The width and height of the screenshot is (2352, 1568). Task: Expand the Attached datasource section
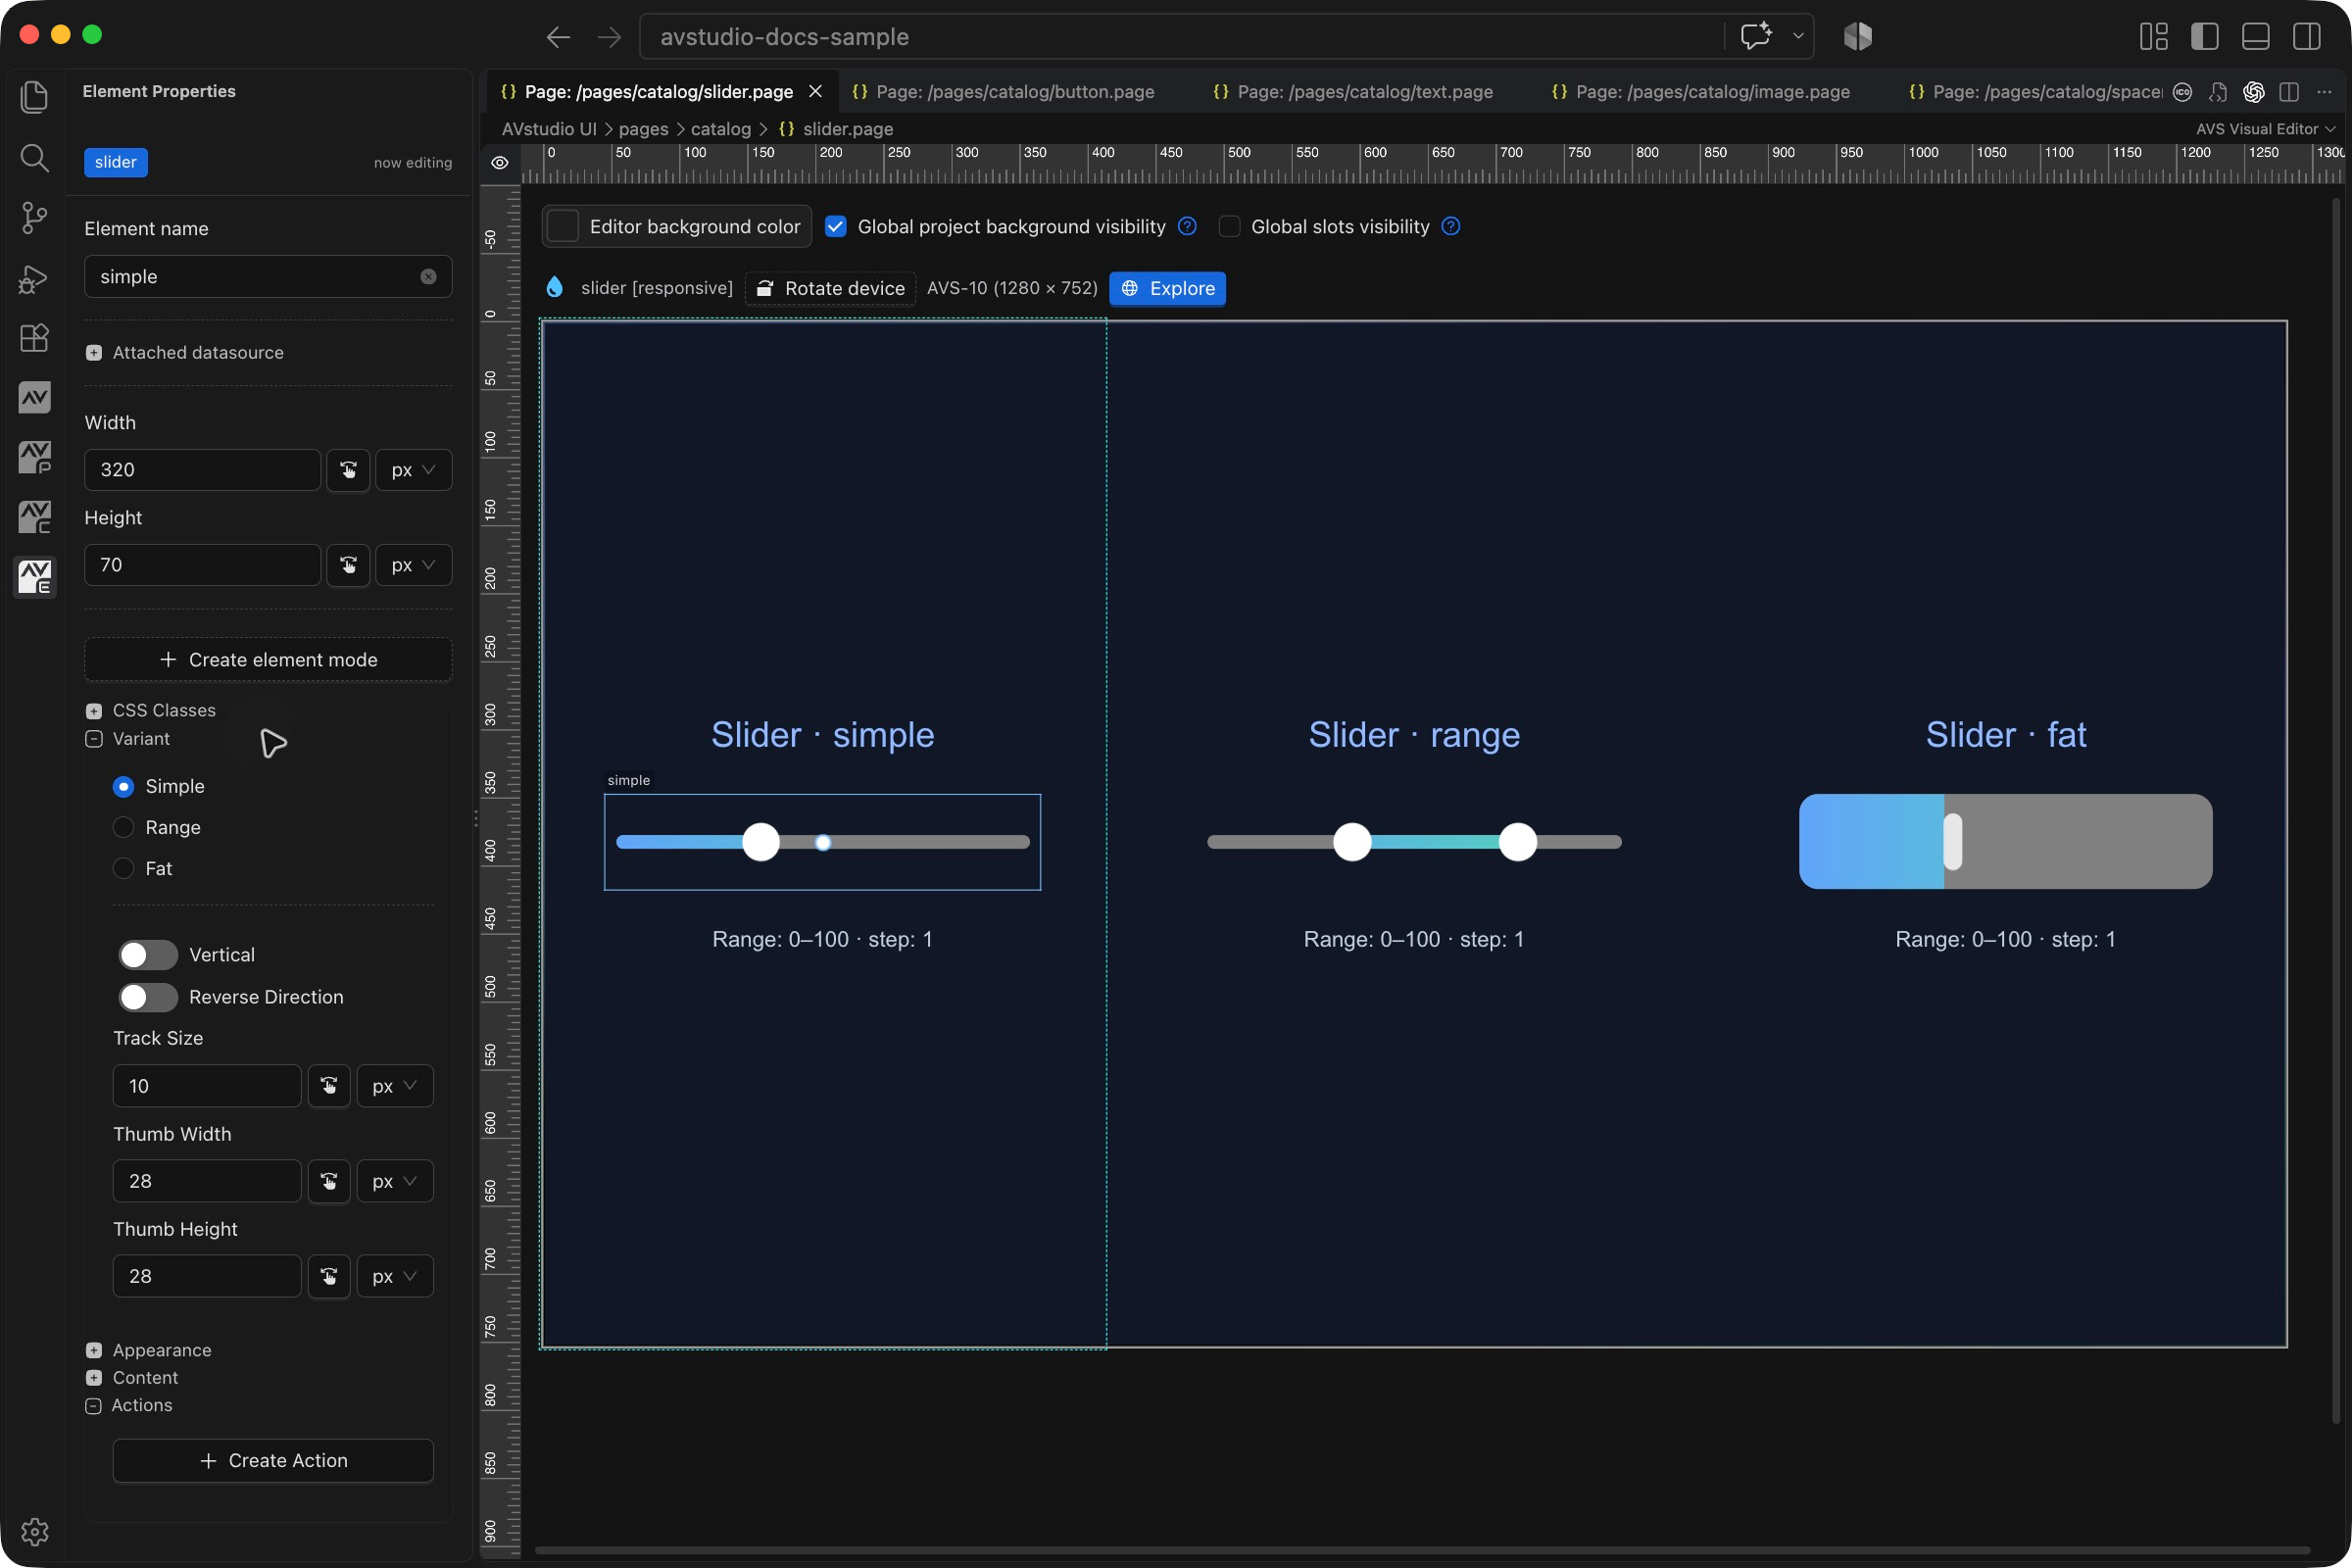(93, 353)
